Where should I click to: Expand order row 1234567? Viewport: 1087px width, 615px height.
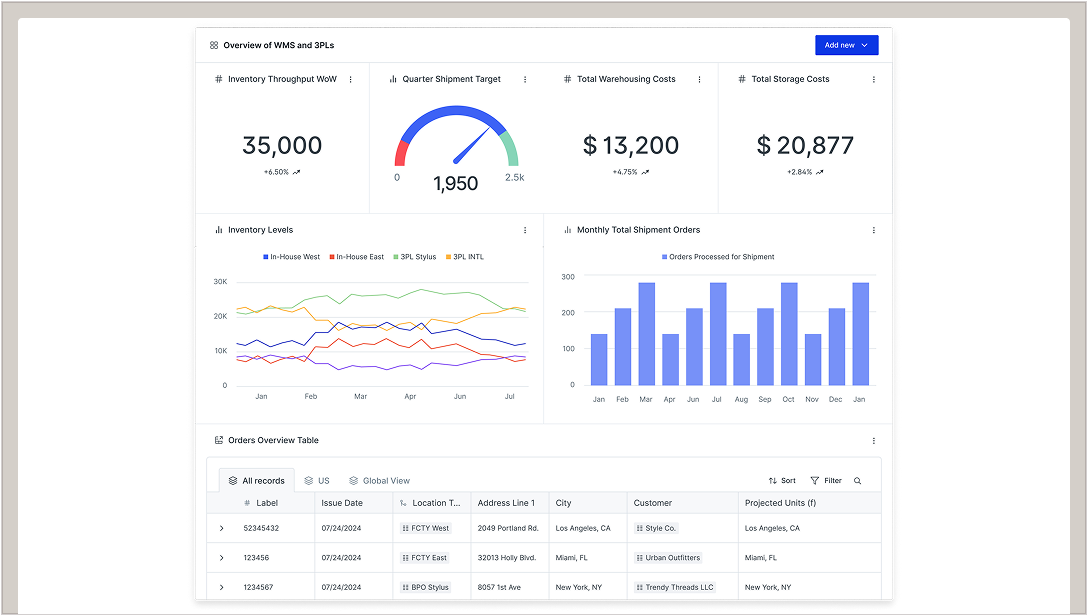(x=221, y=587)
